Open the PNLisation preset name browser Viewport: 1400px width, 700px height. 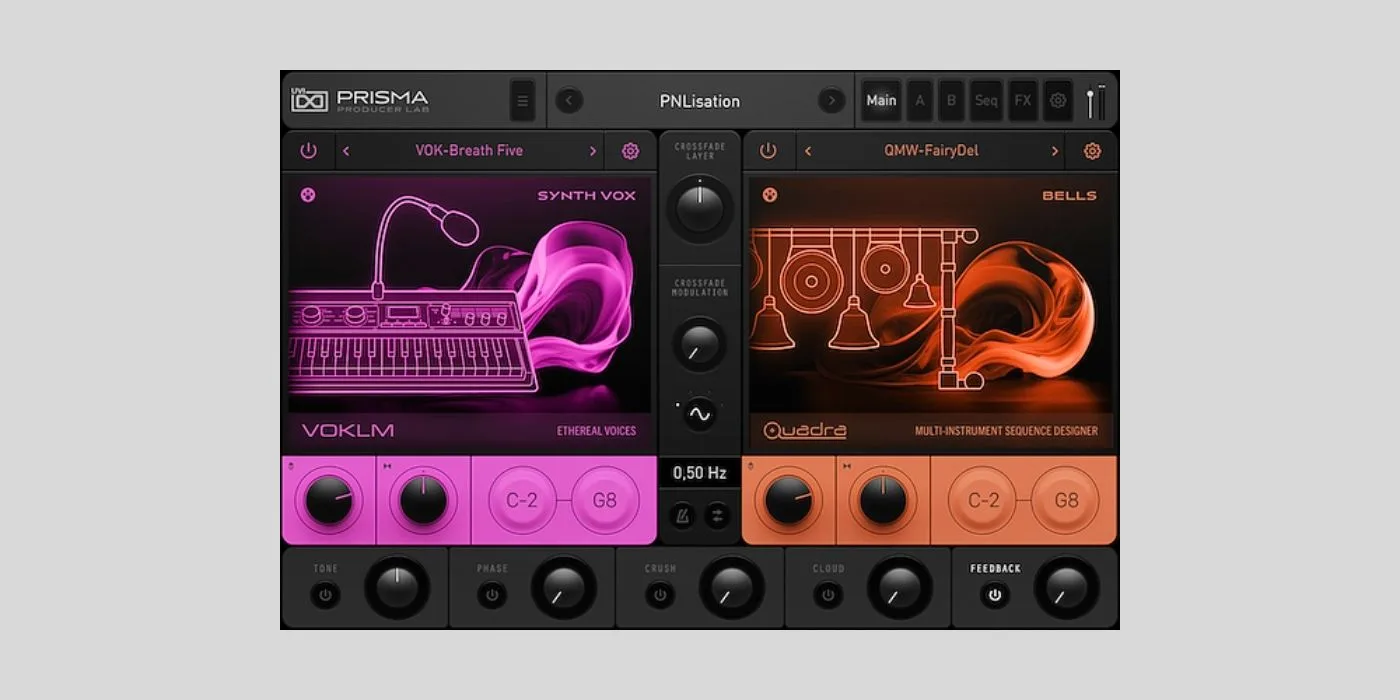(x=700, y=101)
